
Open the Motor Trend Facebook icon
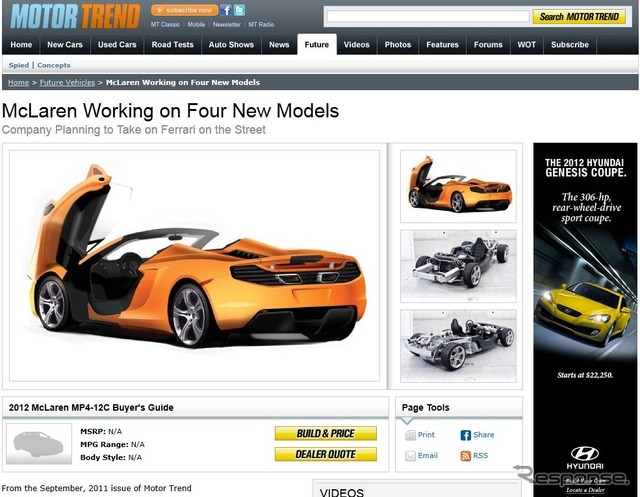point(226,10)
